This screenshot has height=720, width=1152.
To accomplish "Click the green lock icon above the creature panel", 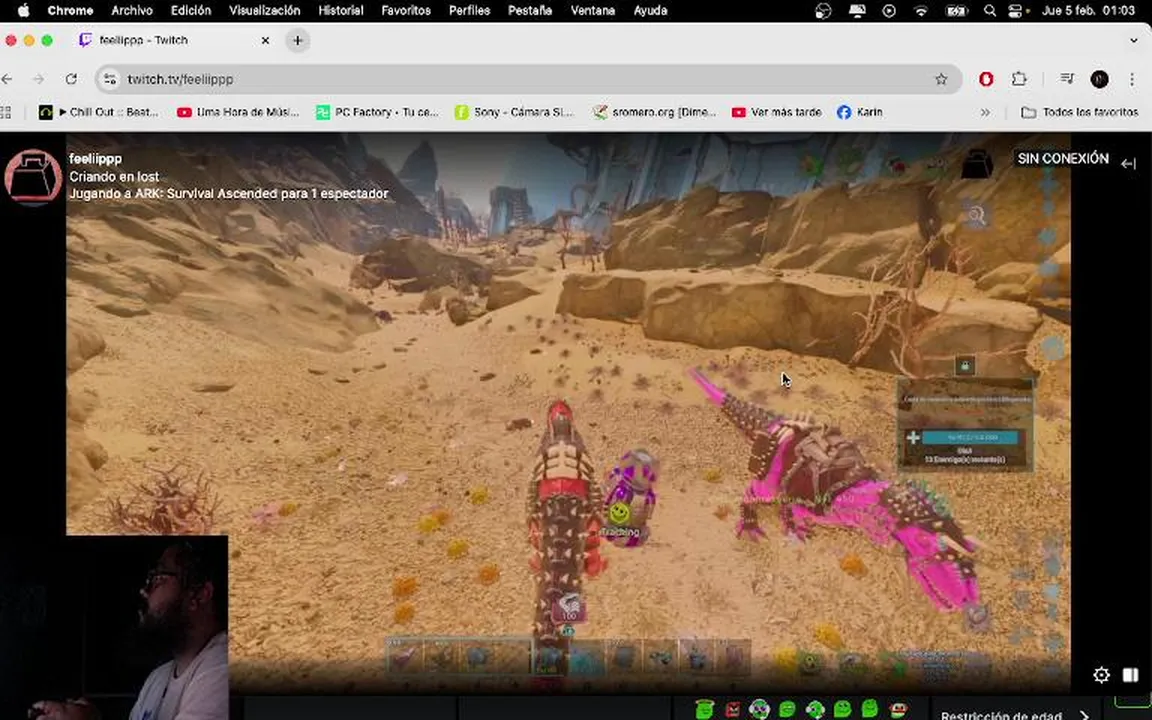I will click(965, 365).
